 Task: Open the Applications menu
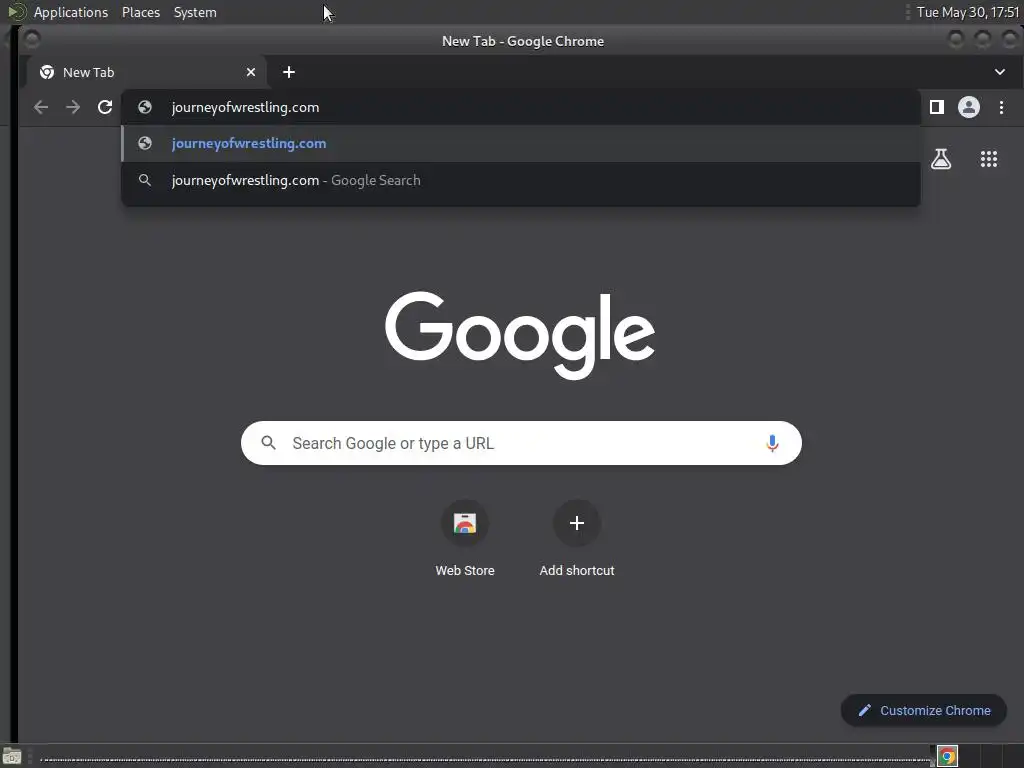(71, 12)
